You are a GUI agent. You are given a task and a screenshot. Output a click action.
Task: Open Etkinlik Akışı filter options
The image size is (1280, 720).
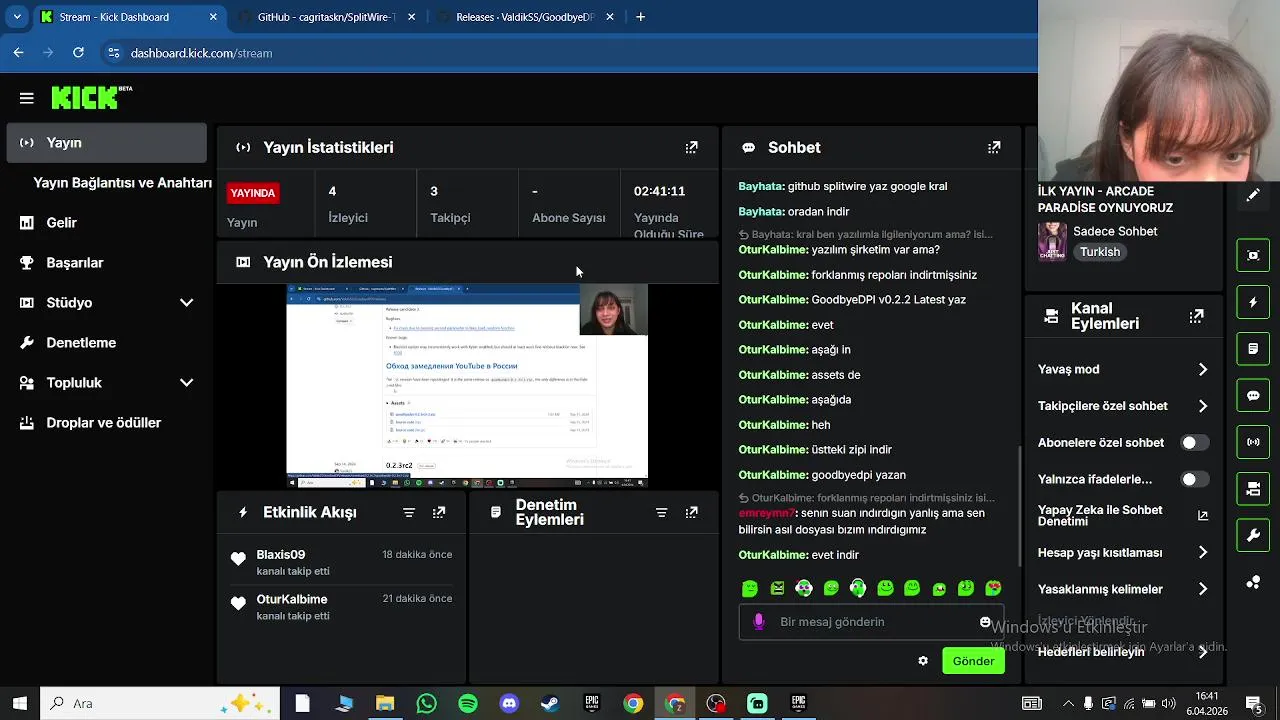tap(409, 512)
